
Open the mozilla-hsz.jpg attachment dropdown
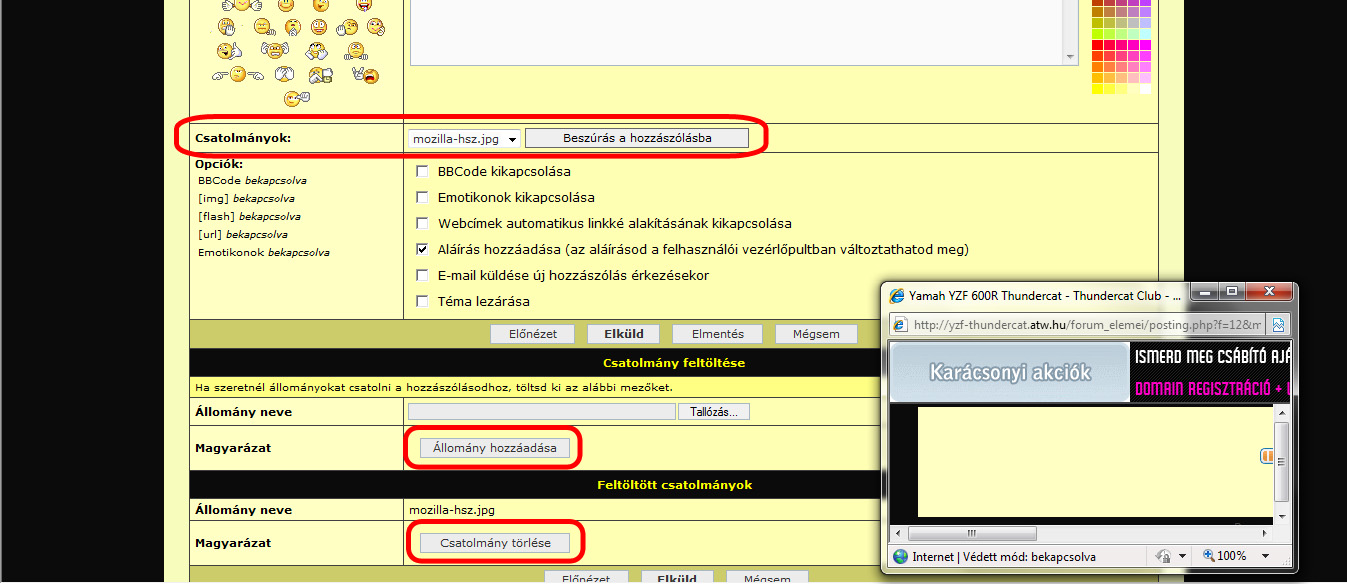(x=465, y=139)
